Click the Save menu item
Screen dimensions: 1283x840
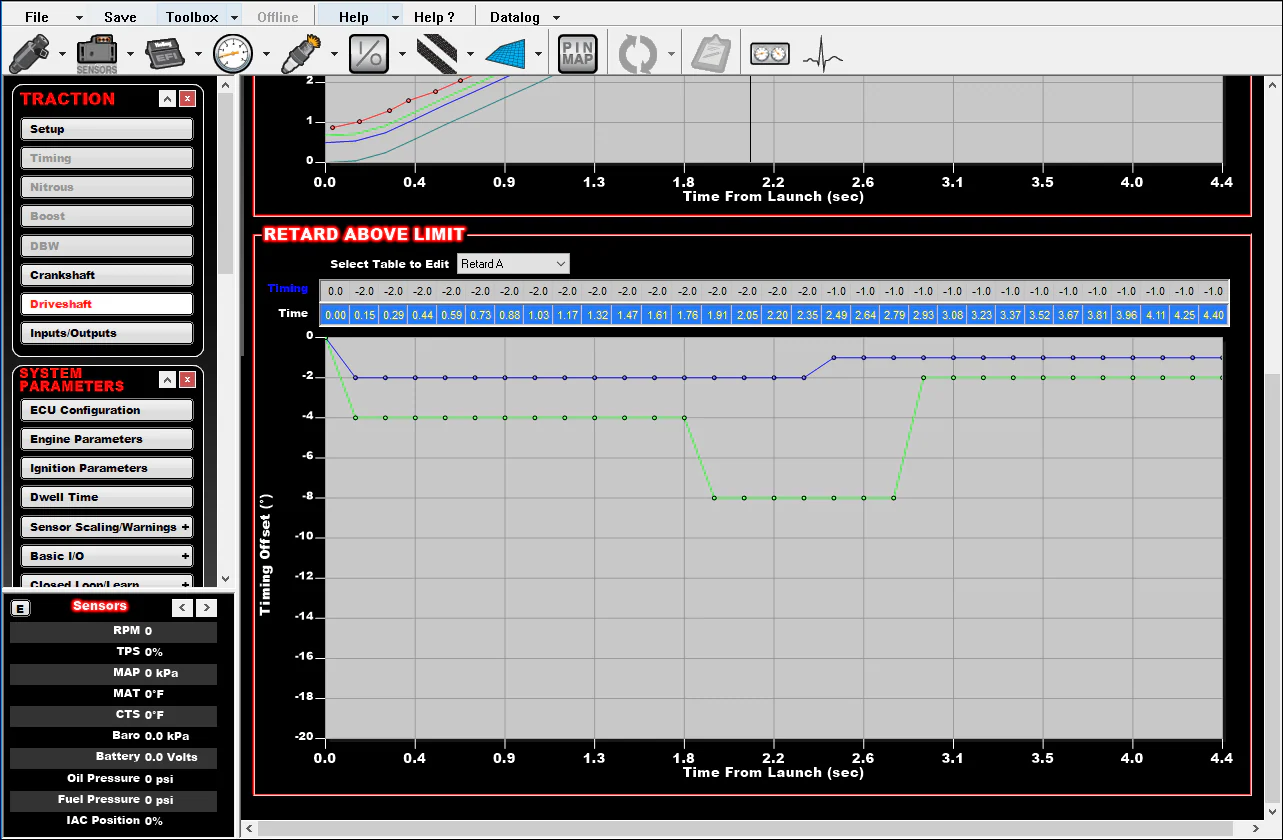click(119, 16)
